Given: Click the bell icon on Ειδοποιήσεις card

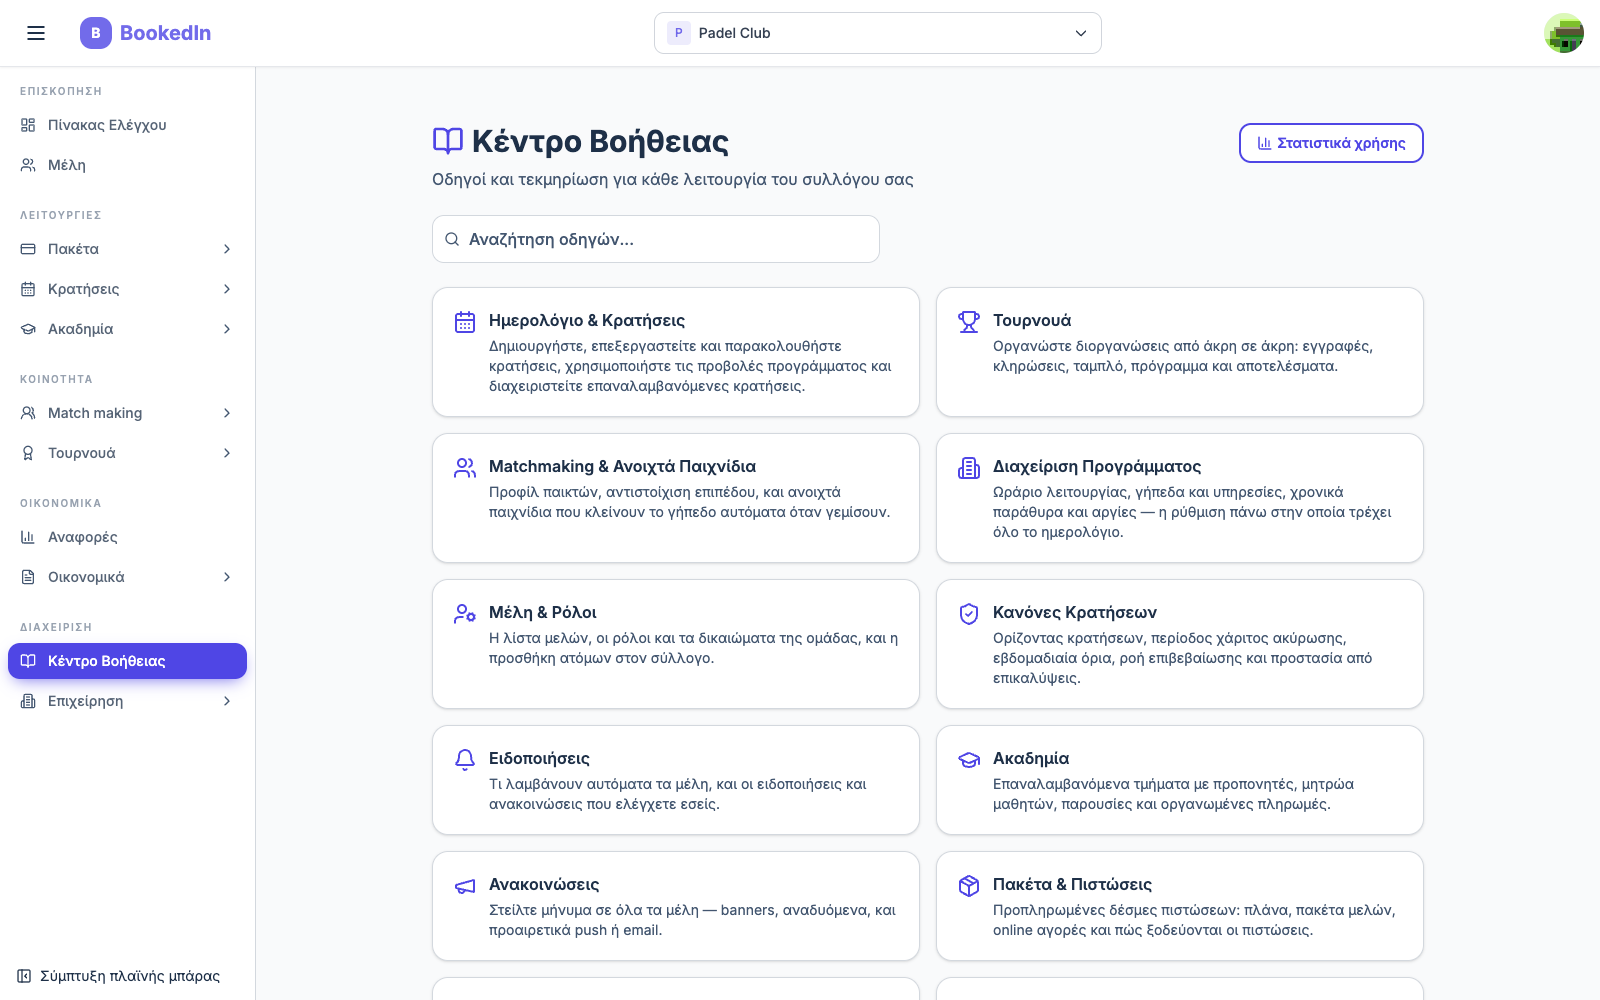Looking at the screenshot, I should tap(465, 760).
